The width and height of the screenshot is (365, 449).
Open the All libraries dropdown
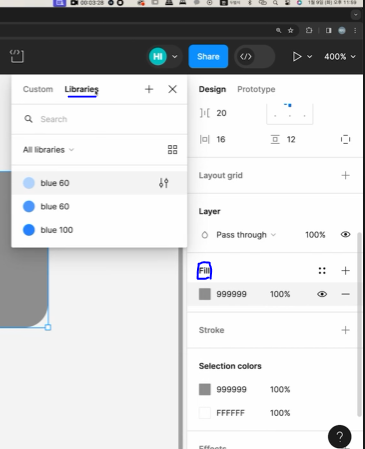click(x=48, y=150)
